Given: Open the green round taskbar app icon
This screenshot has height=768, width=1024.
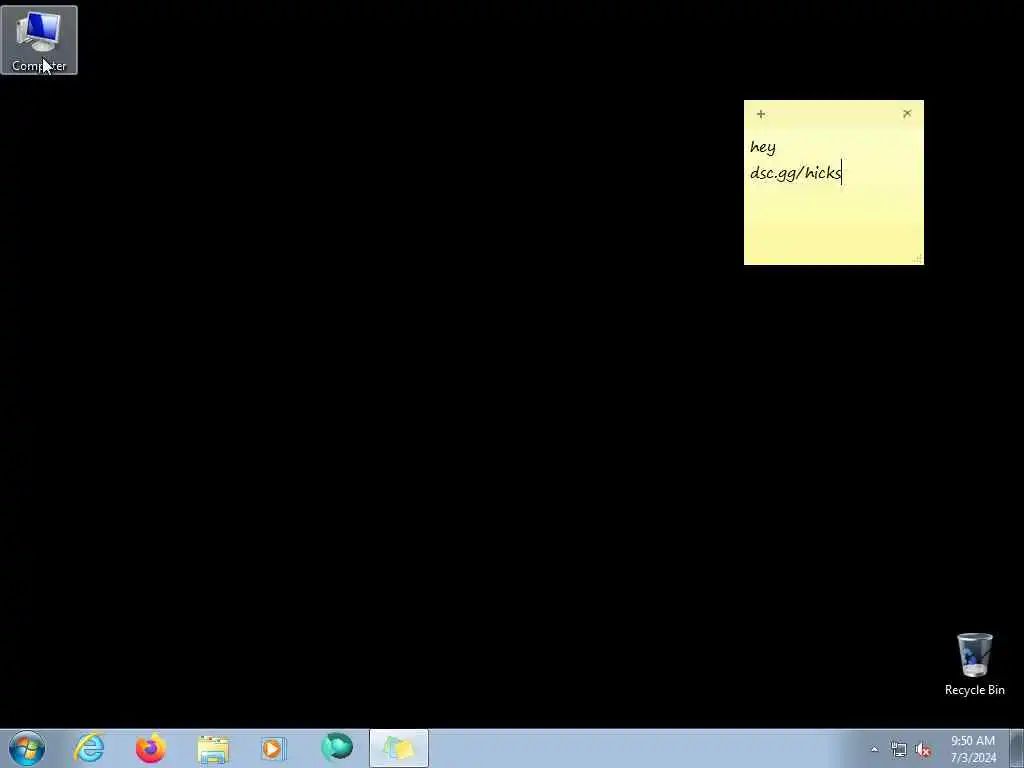Looking at the screenshot, I should [337, 748].
